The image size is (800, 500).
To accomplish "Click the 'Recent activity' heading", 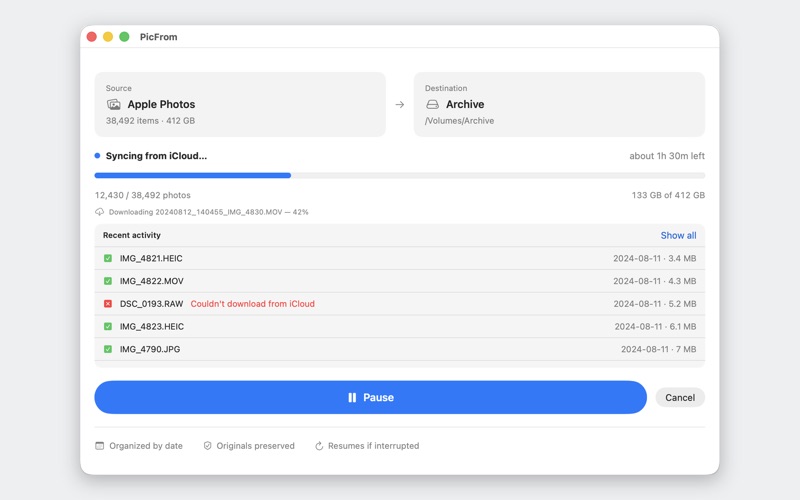I will point(132,235).
